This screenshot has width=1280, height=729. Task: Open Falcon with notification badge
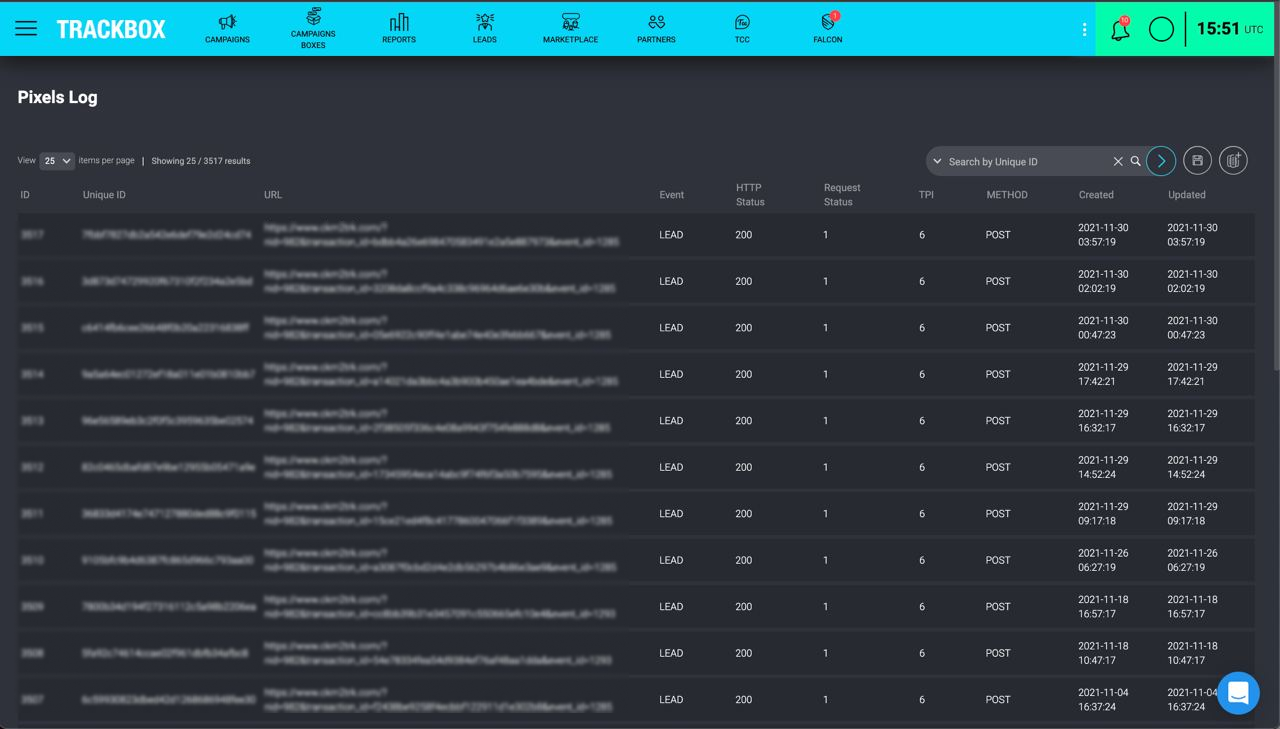[828, 28]
